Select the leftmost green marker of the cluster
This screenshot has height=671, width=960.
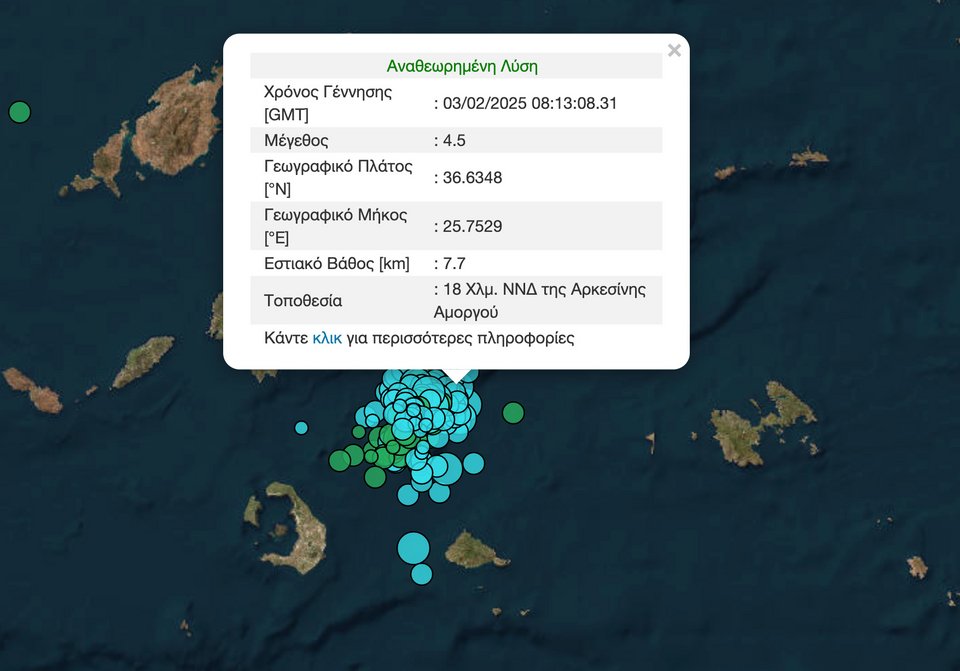[339, 460]
